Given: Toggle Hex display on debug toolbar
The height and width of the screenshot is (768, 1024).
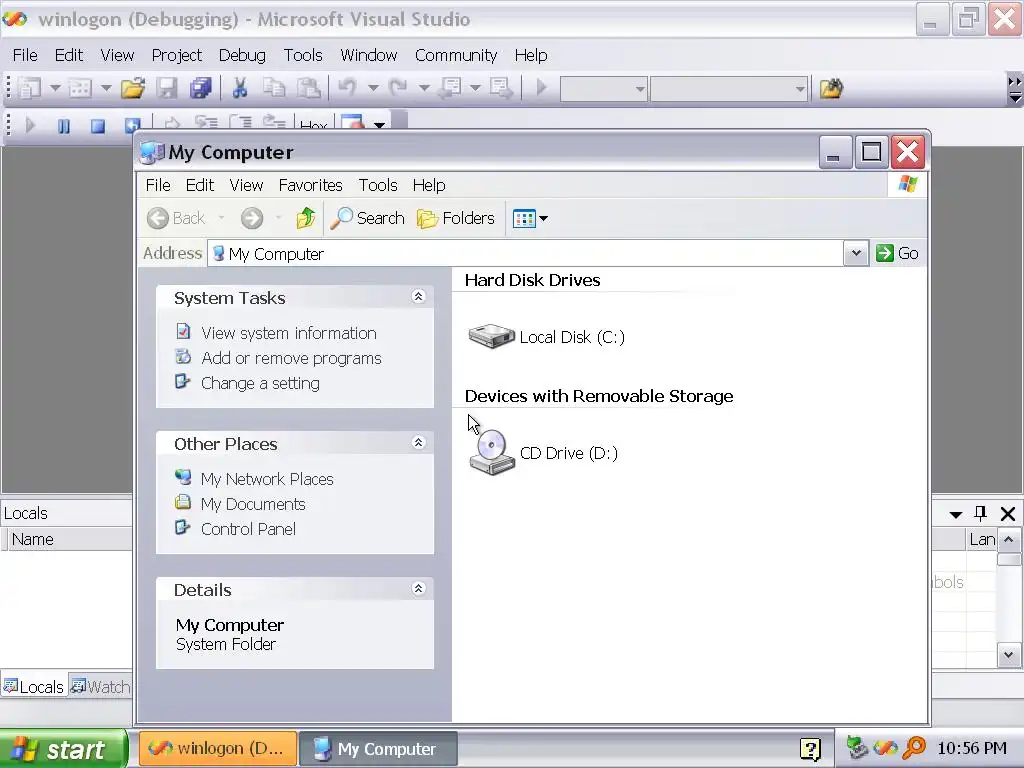Looking at the screenshot, I should tap(313, 125).
